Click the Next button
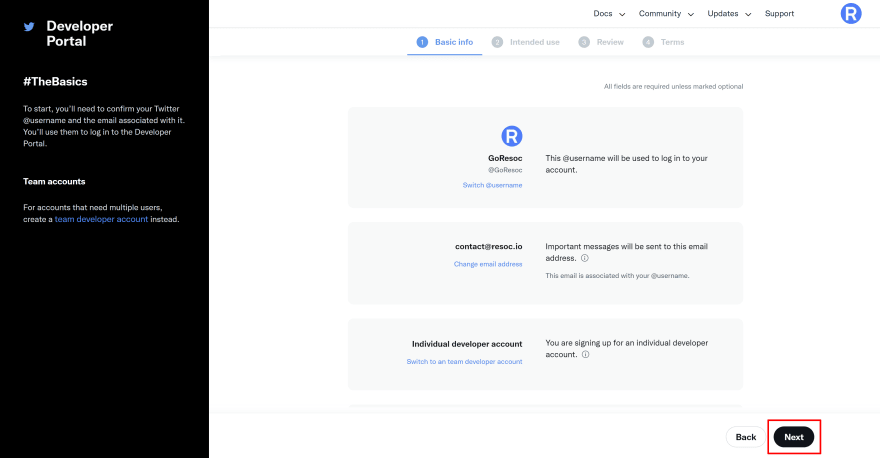Image resolution: width=880 pixels, height=458 pixels. click(794, 437)
